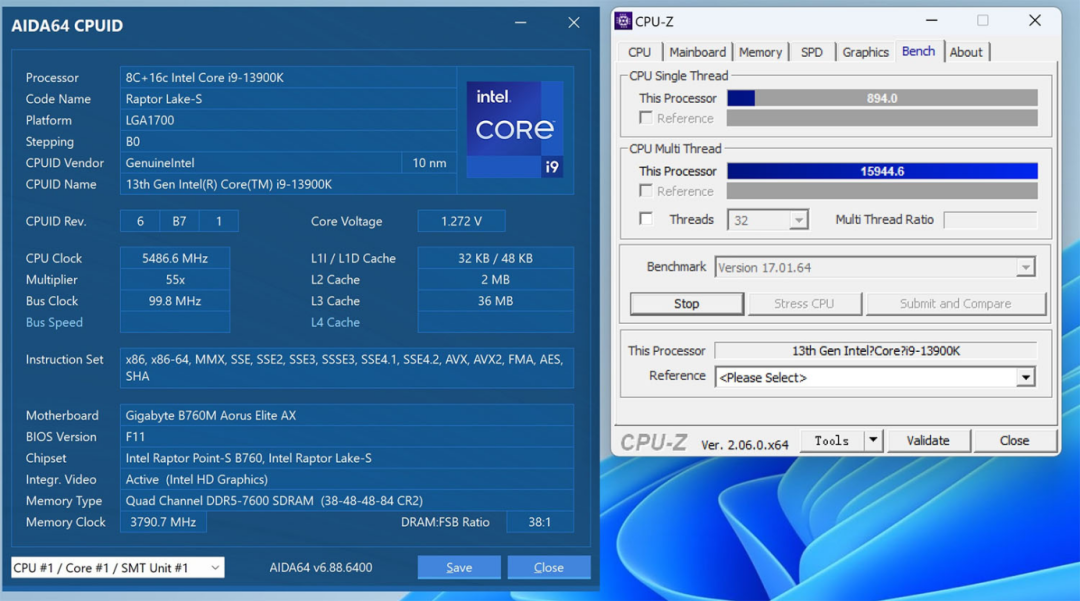
Task: Click the Platform value LGA1700
Action: coord(288,120)
